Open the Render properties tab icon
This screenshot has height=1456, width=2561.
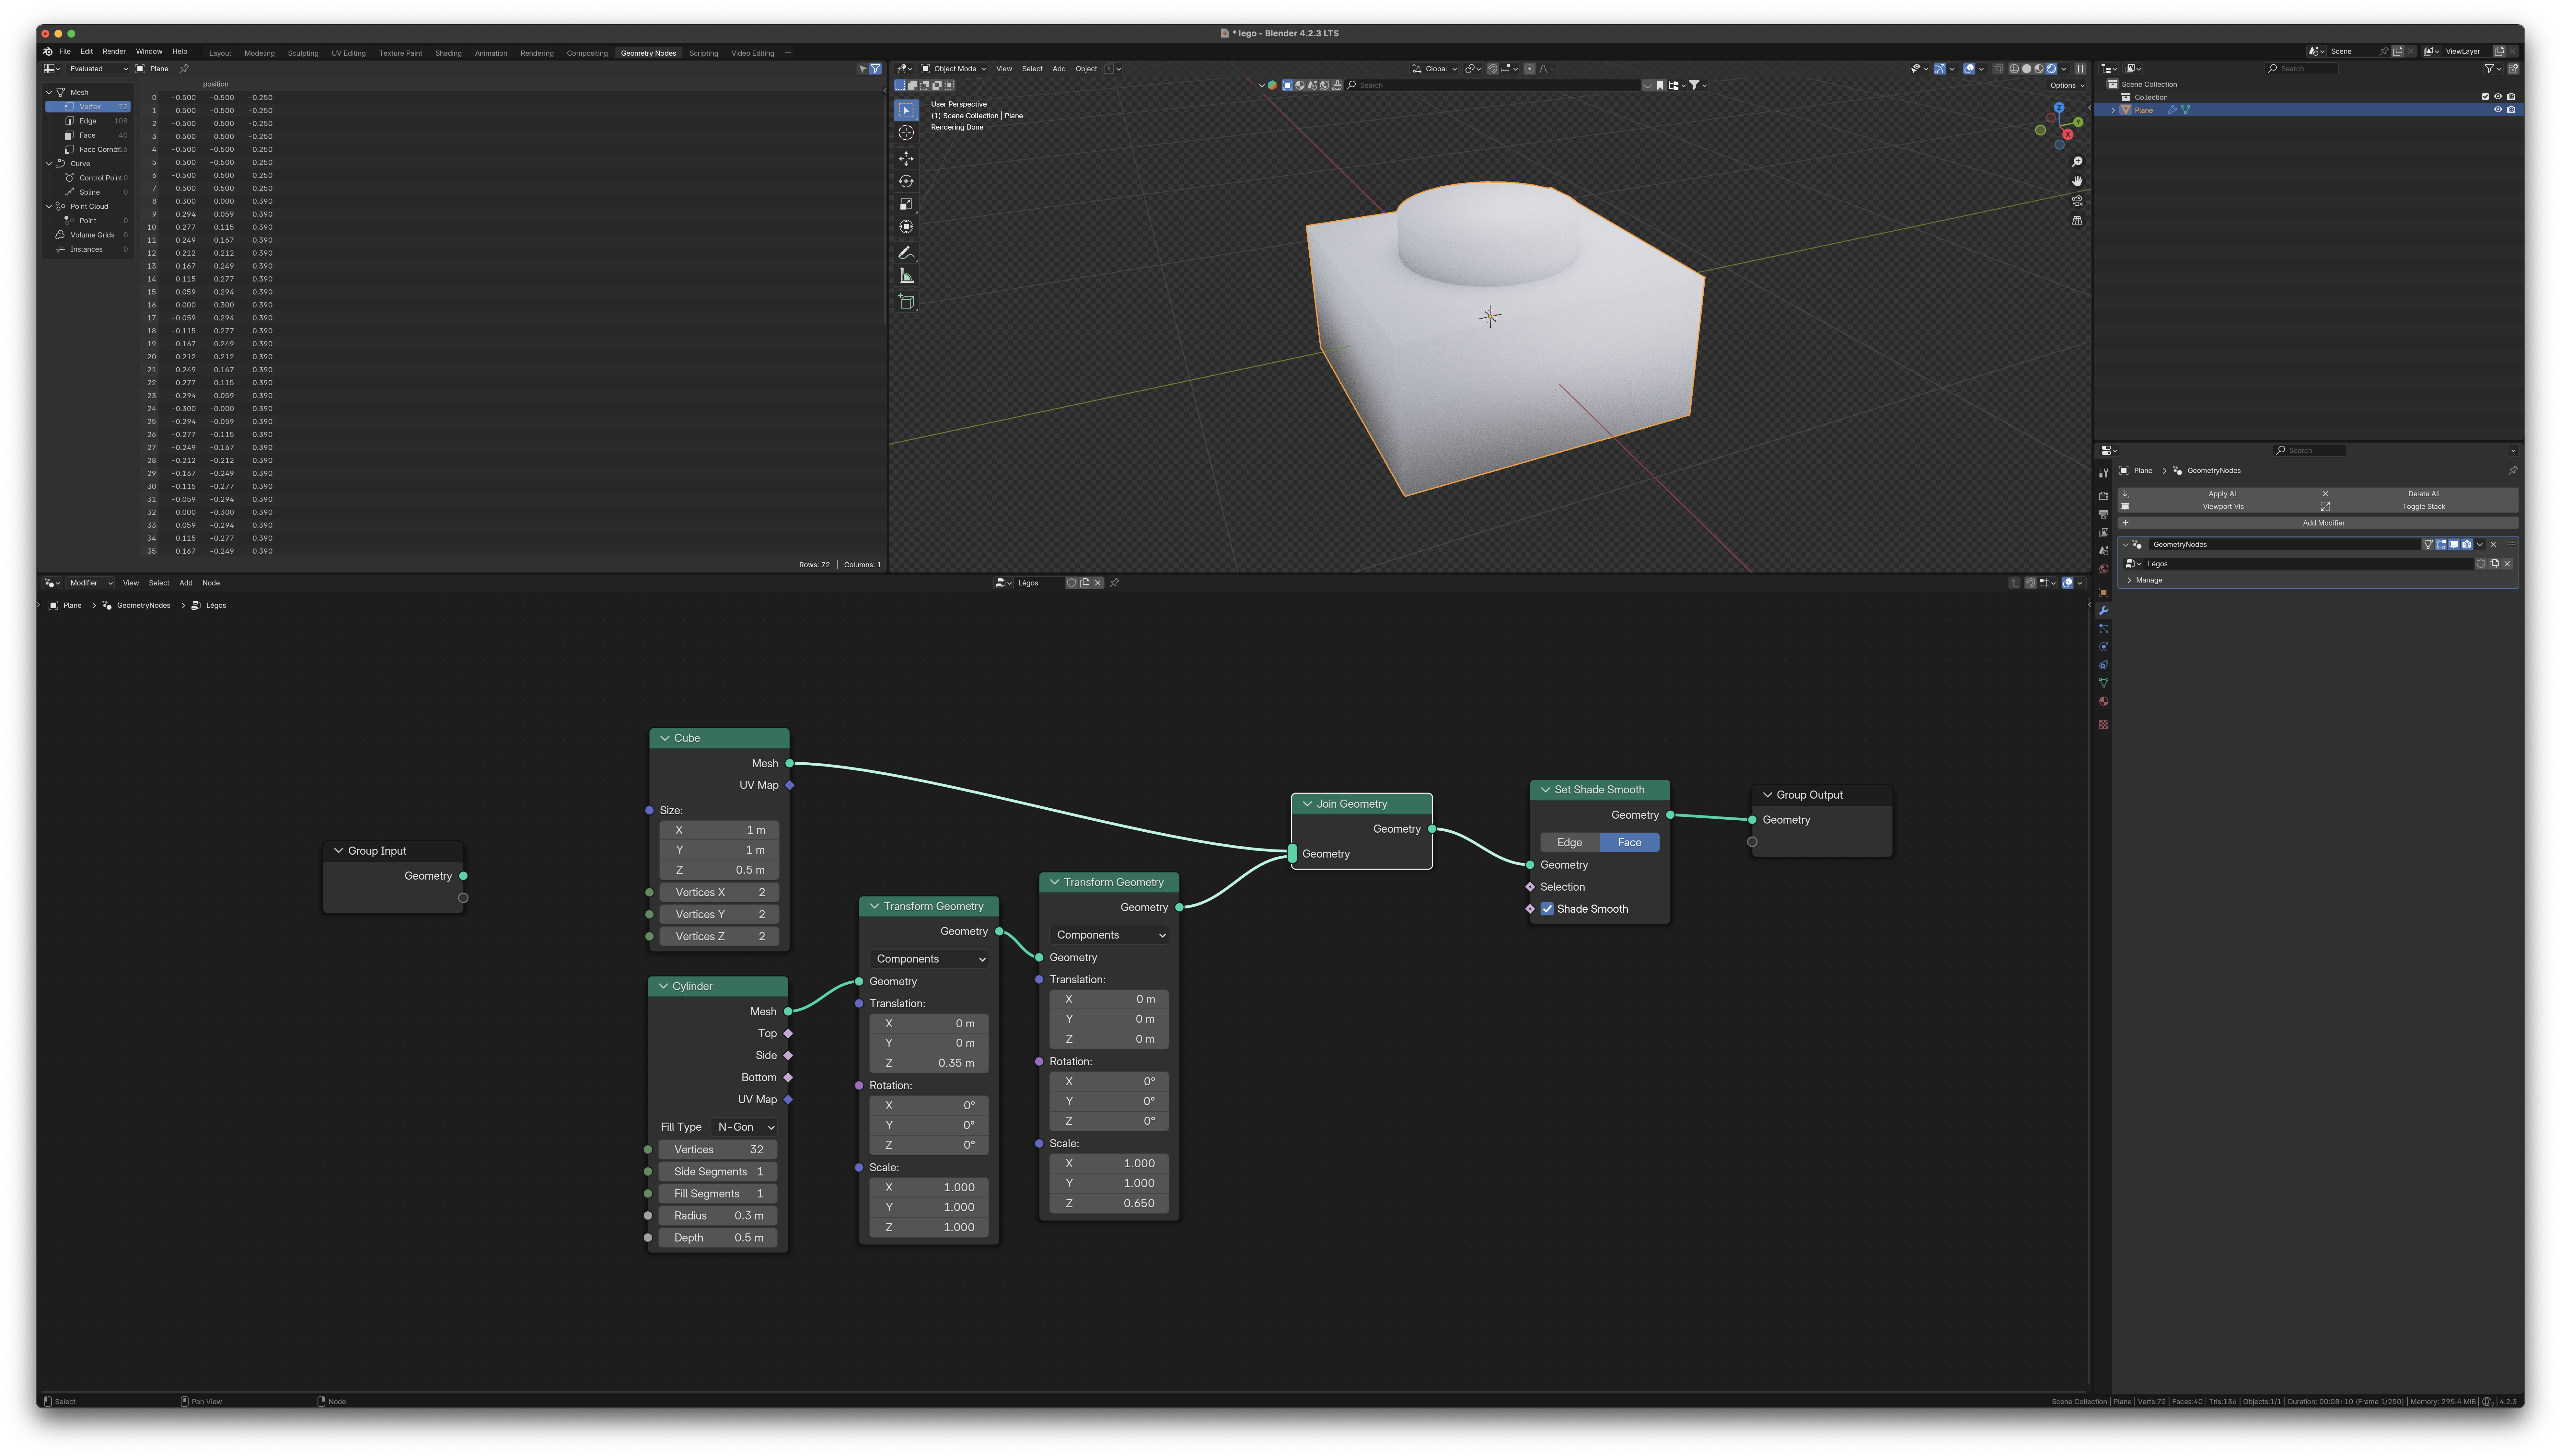[x=2104, y=496]
